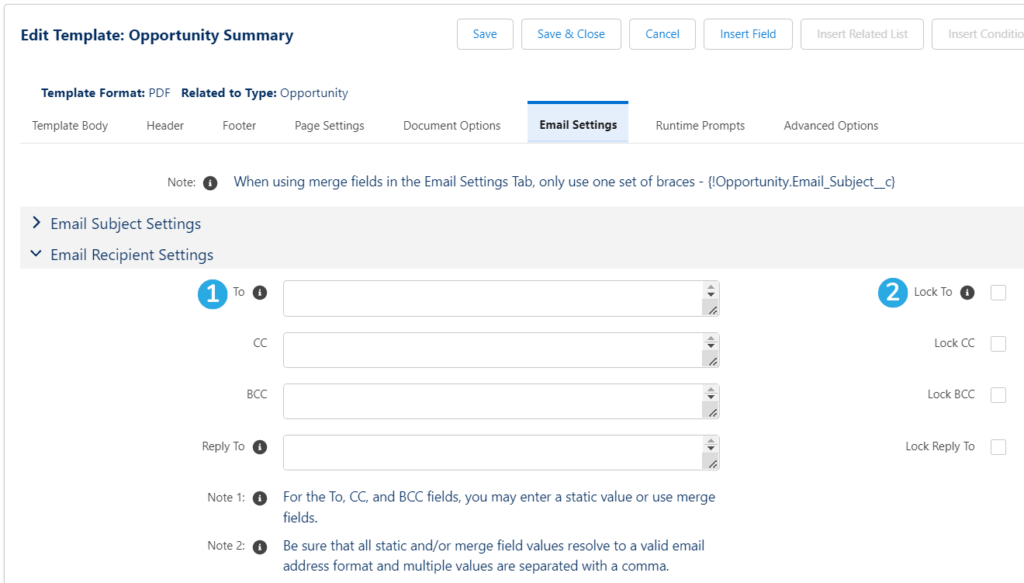Click the info icon beside Note 2

point(260,547)
